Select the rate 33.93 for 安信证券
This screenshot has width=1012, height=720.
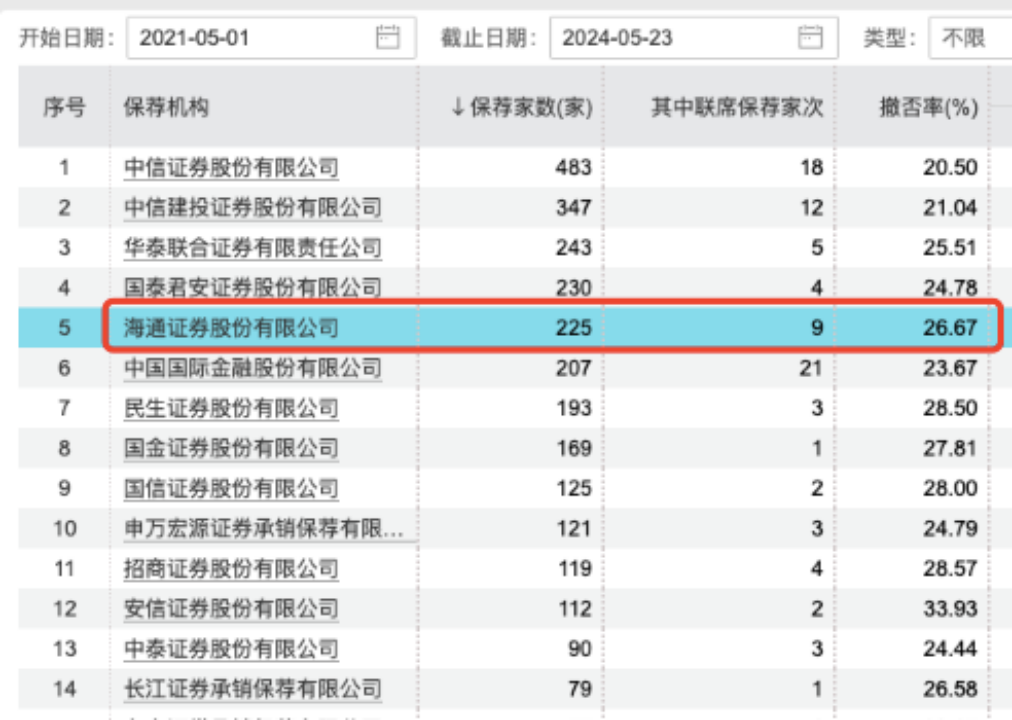[950, 608]
